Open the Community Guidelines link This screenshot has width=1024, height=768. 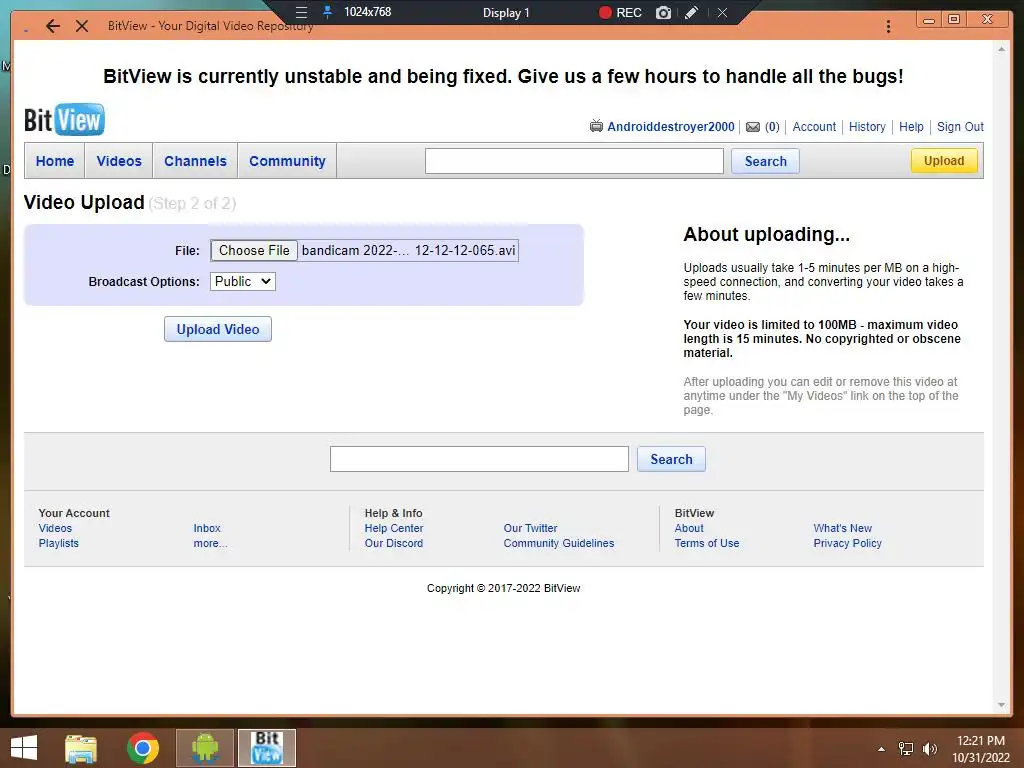[559, 543]
